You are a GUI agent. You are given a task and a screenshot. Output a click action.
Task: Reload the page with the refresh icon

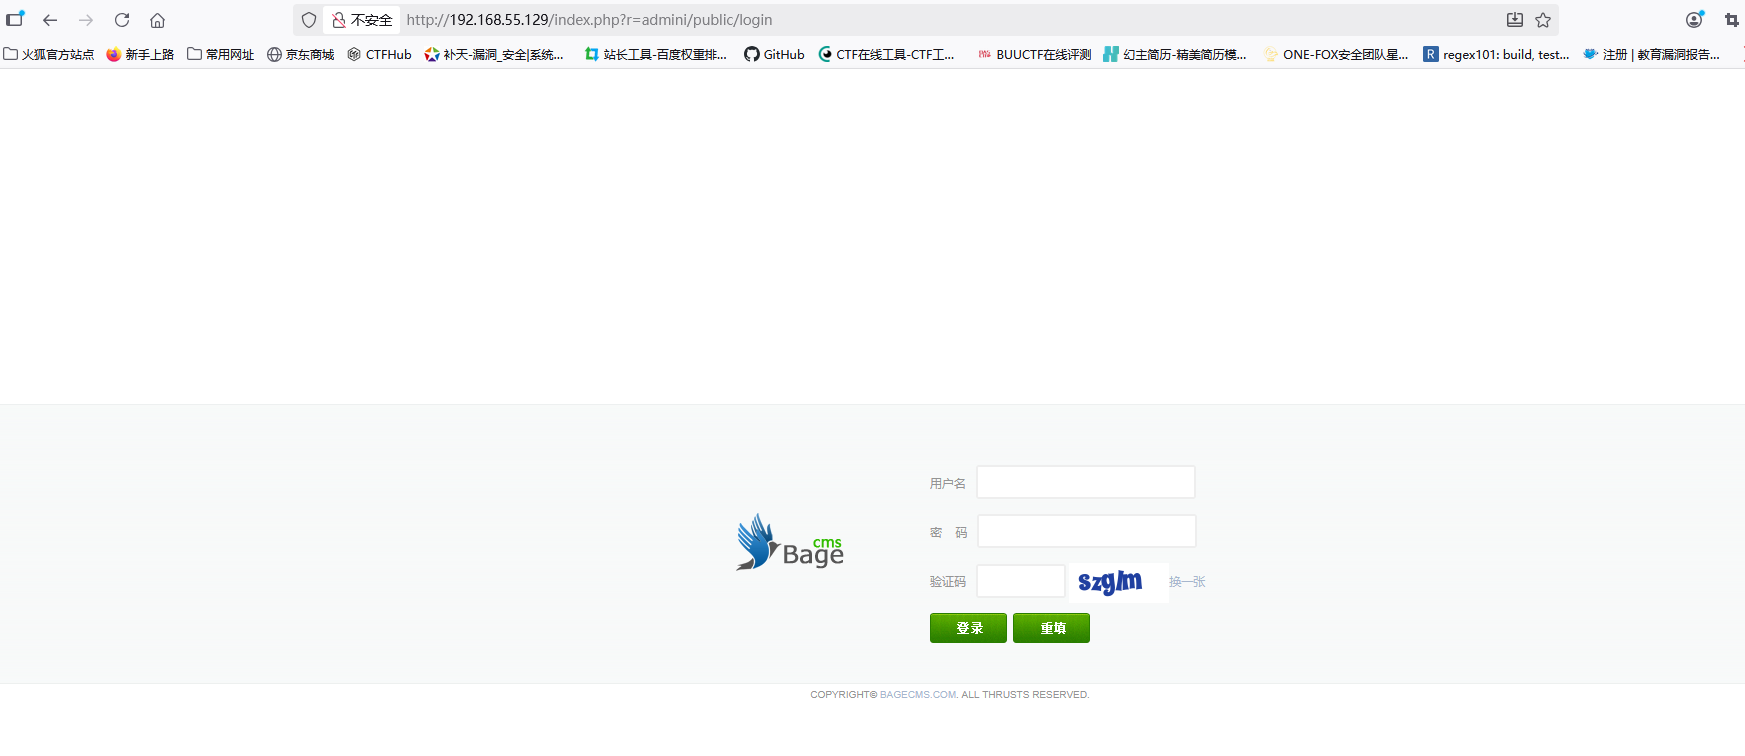tap(122, 20)
